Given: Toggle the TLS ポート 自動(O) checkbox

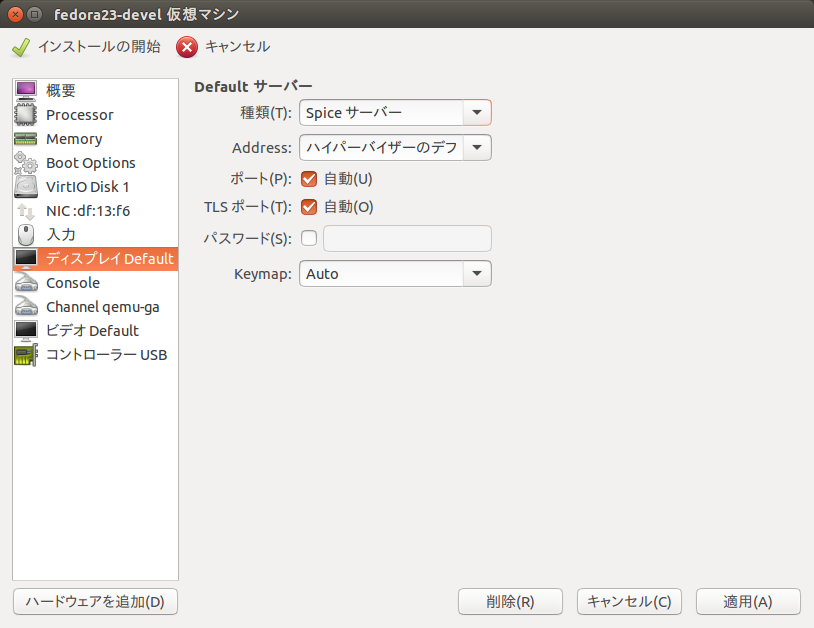Looking at the screenshot, I should [309, 207].
